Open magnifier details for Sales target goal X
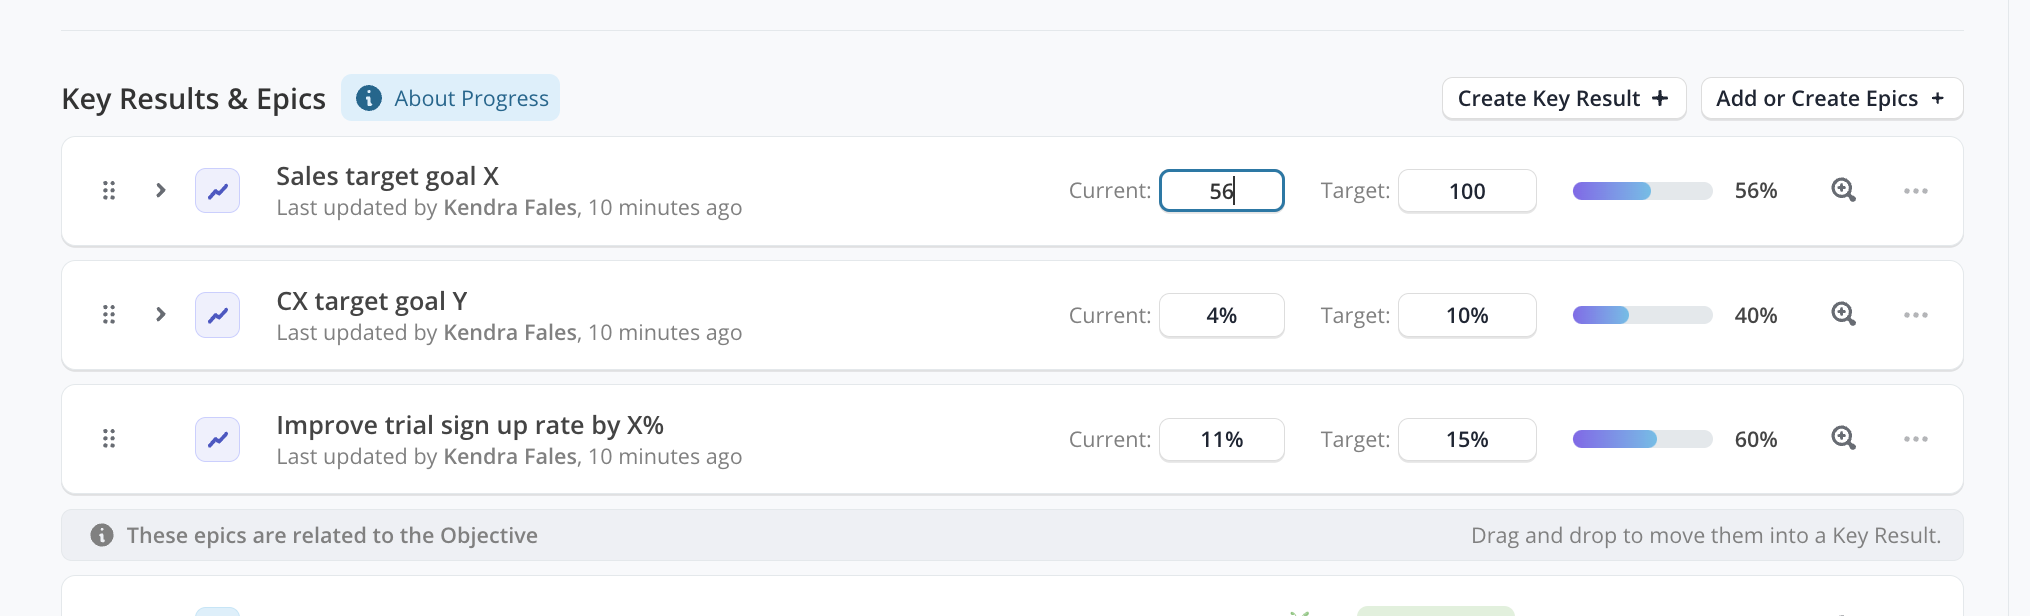 point(1843,190)
